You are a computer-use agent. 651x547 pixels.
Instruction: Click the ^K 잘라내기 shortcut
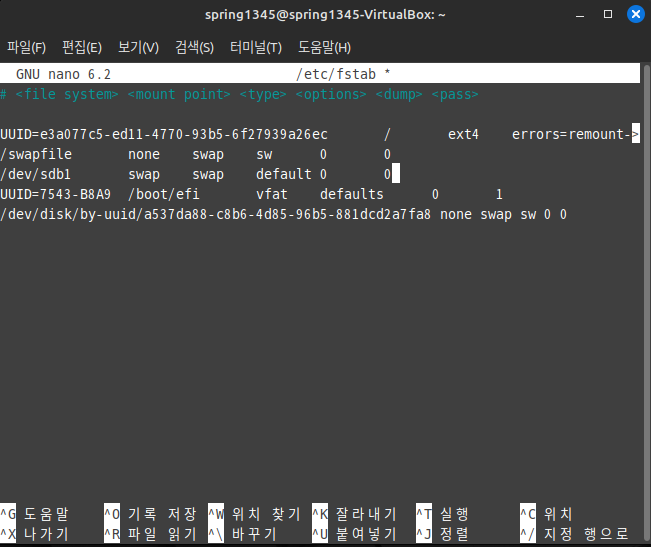coord(354,514)
